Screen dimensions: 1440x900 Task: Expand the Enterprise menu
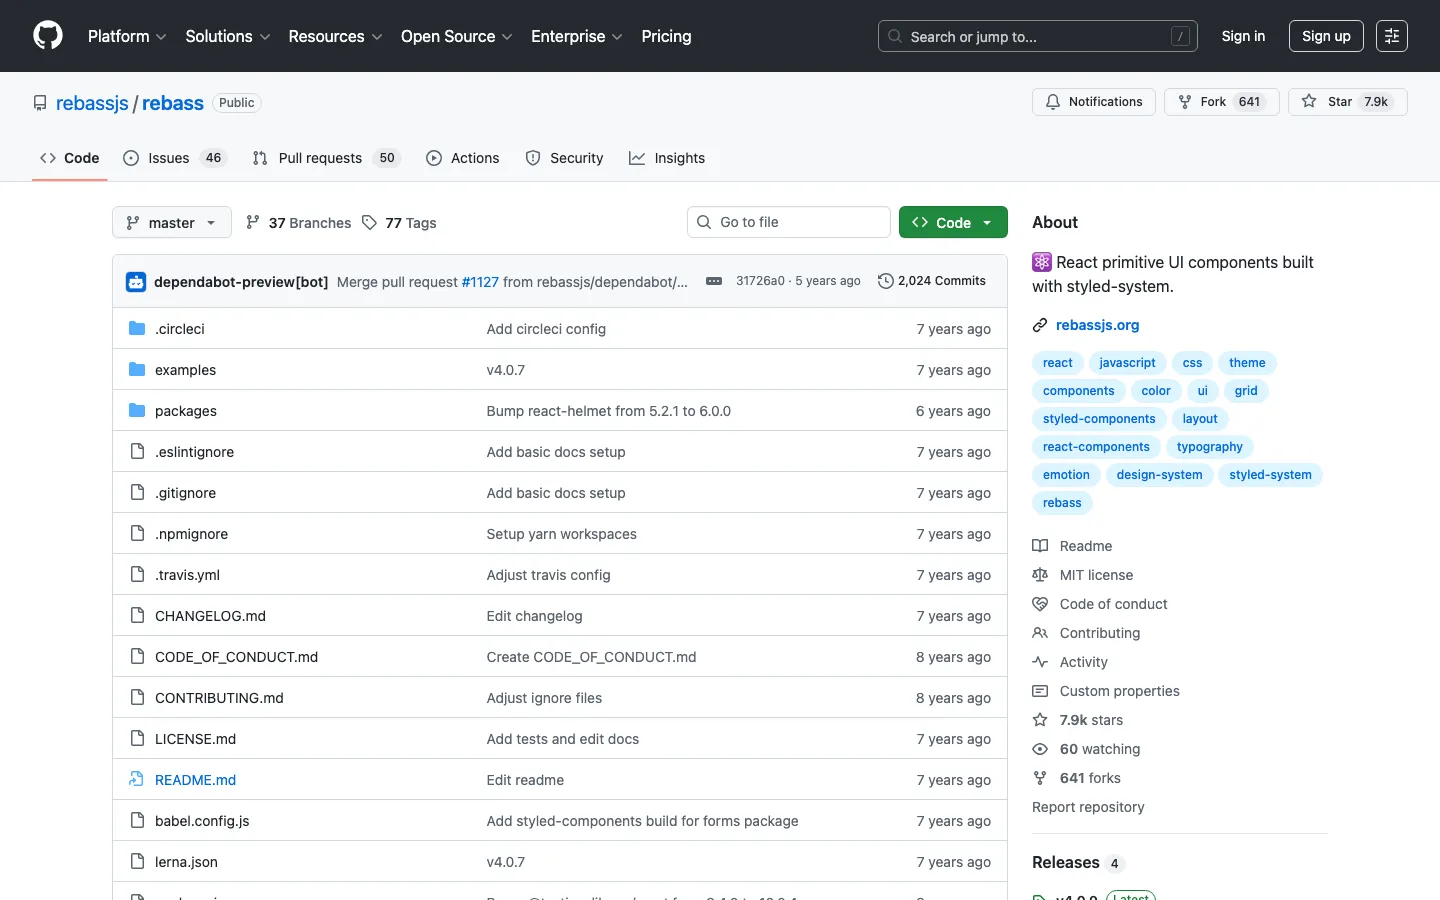point(577,36)
